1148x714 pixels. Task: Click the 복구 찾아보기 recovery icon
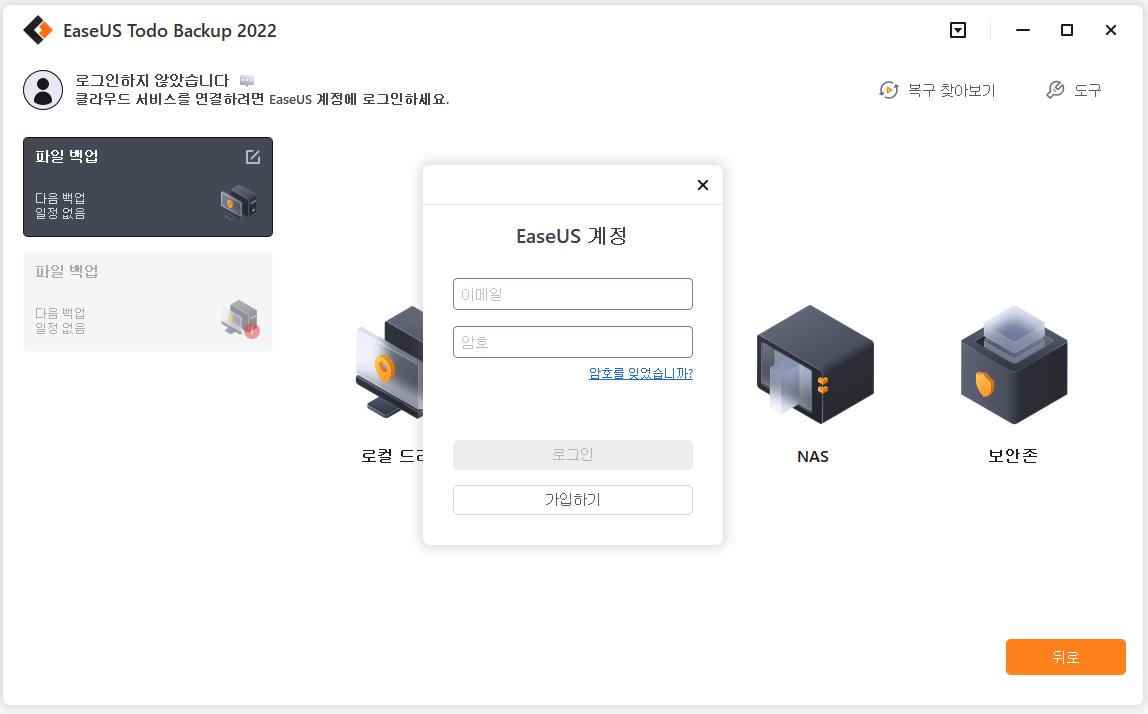[x=888, y=90]
